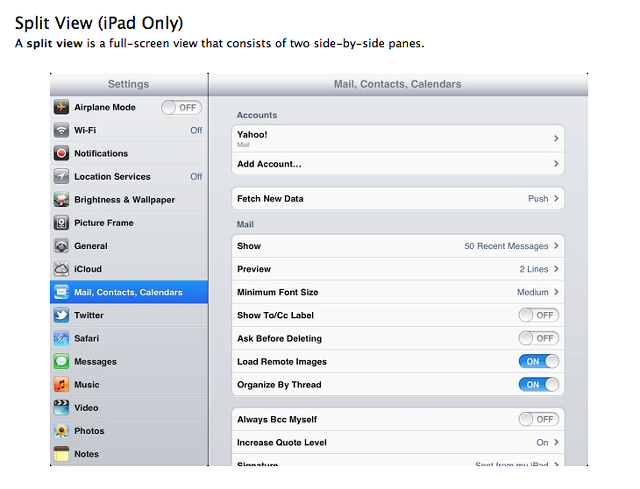Select Notifications in the Settings list
640x489 pixels.
[x=129, y=153]
